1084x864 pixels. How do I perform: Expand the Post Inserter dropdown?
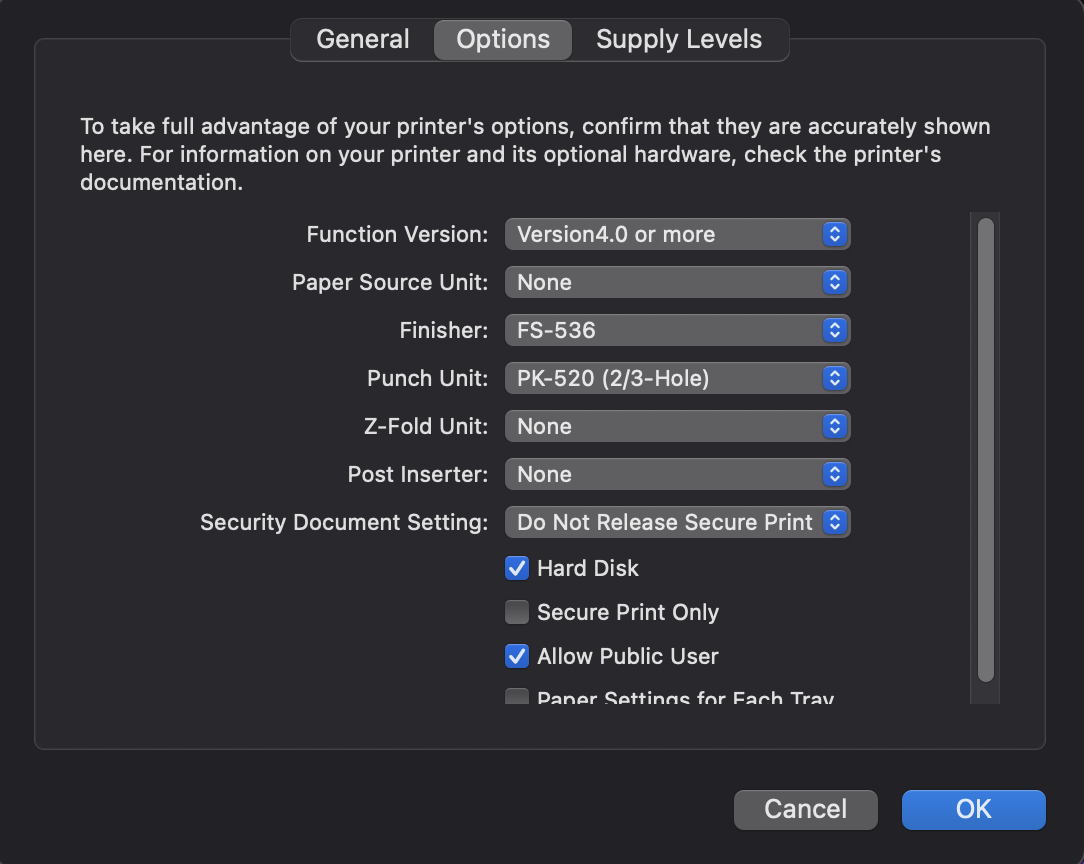pyautogui.click(x=676, y=475)
